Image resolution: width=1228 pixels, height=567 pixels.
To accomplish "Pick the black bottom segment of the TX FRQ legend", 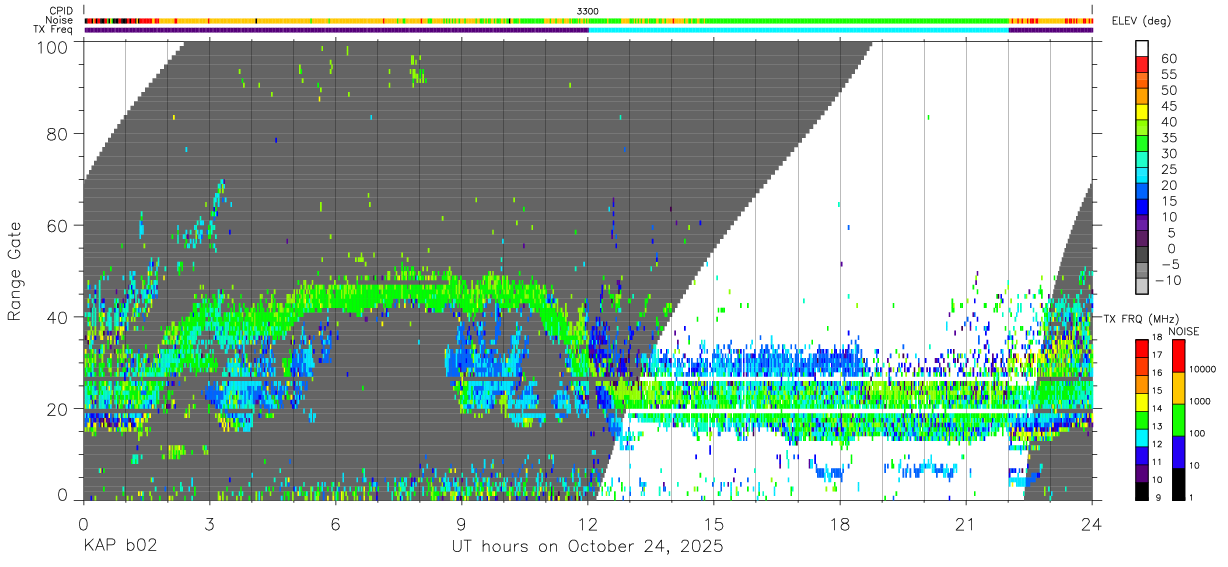I will pos(1141,489).
